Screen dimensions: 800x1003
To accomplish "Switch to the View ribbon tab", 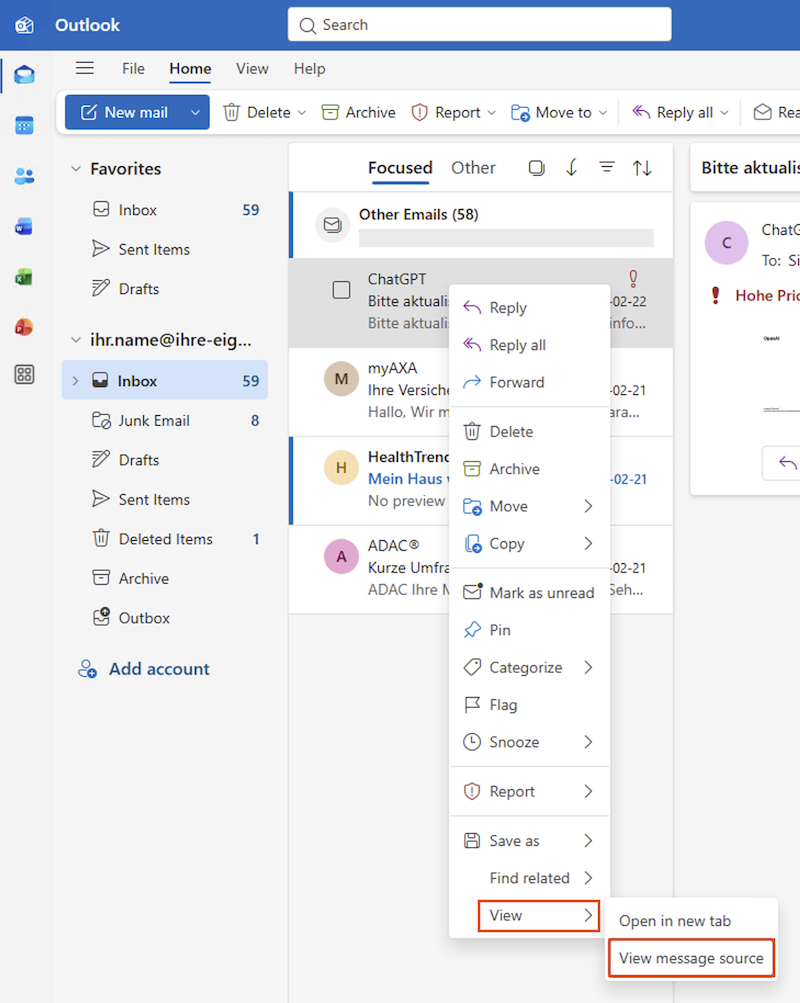I will click(x=252, y=68).
